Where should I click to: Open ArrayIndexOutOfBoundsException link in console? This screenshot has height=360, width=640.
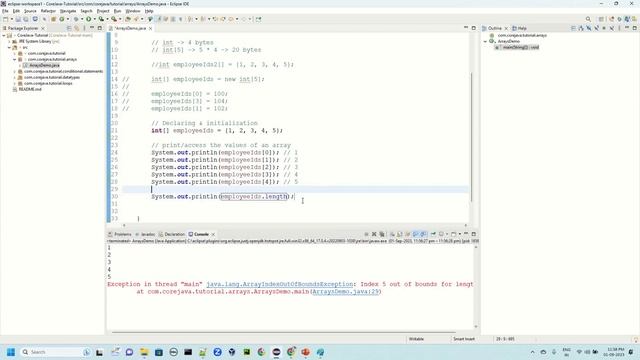280,284
